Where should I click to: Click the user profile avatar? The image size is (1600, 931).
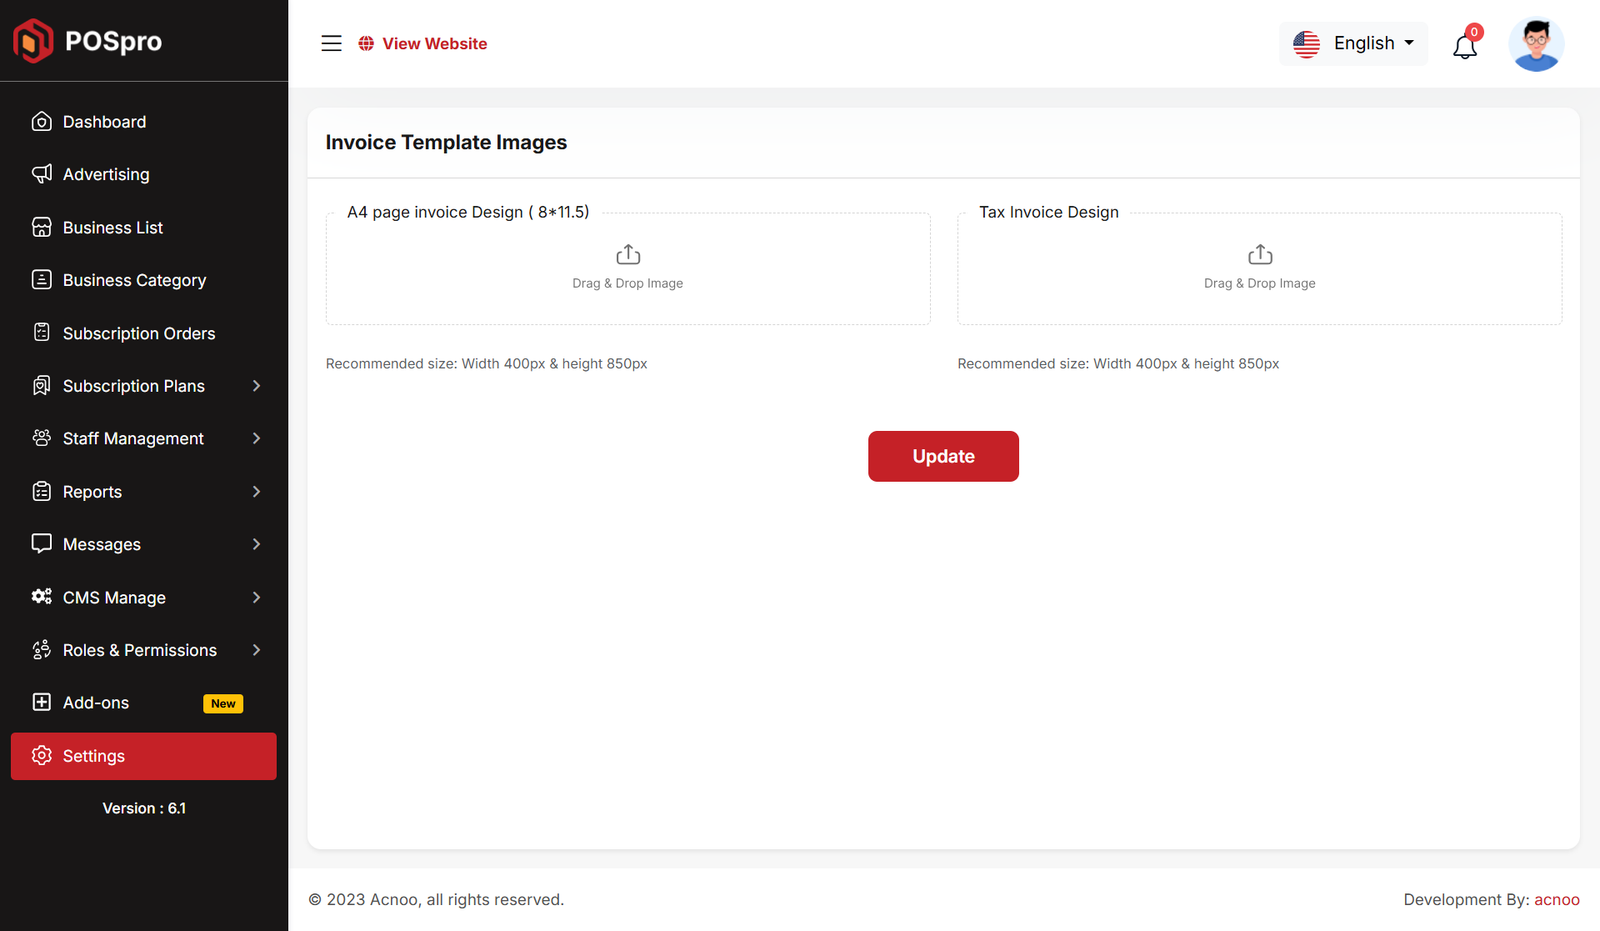pos(1536,45)
